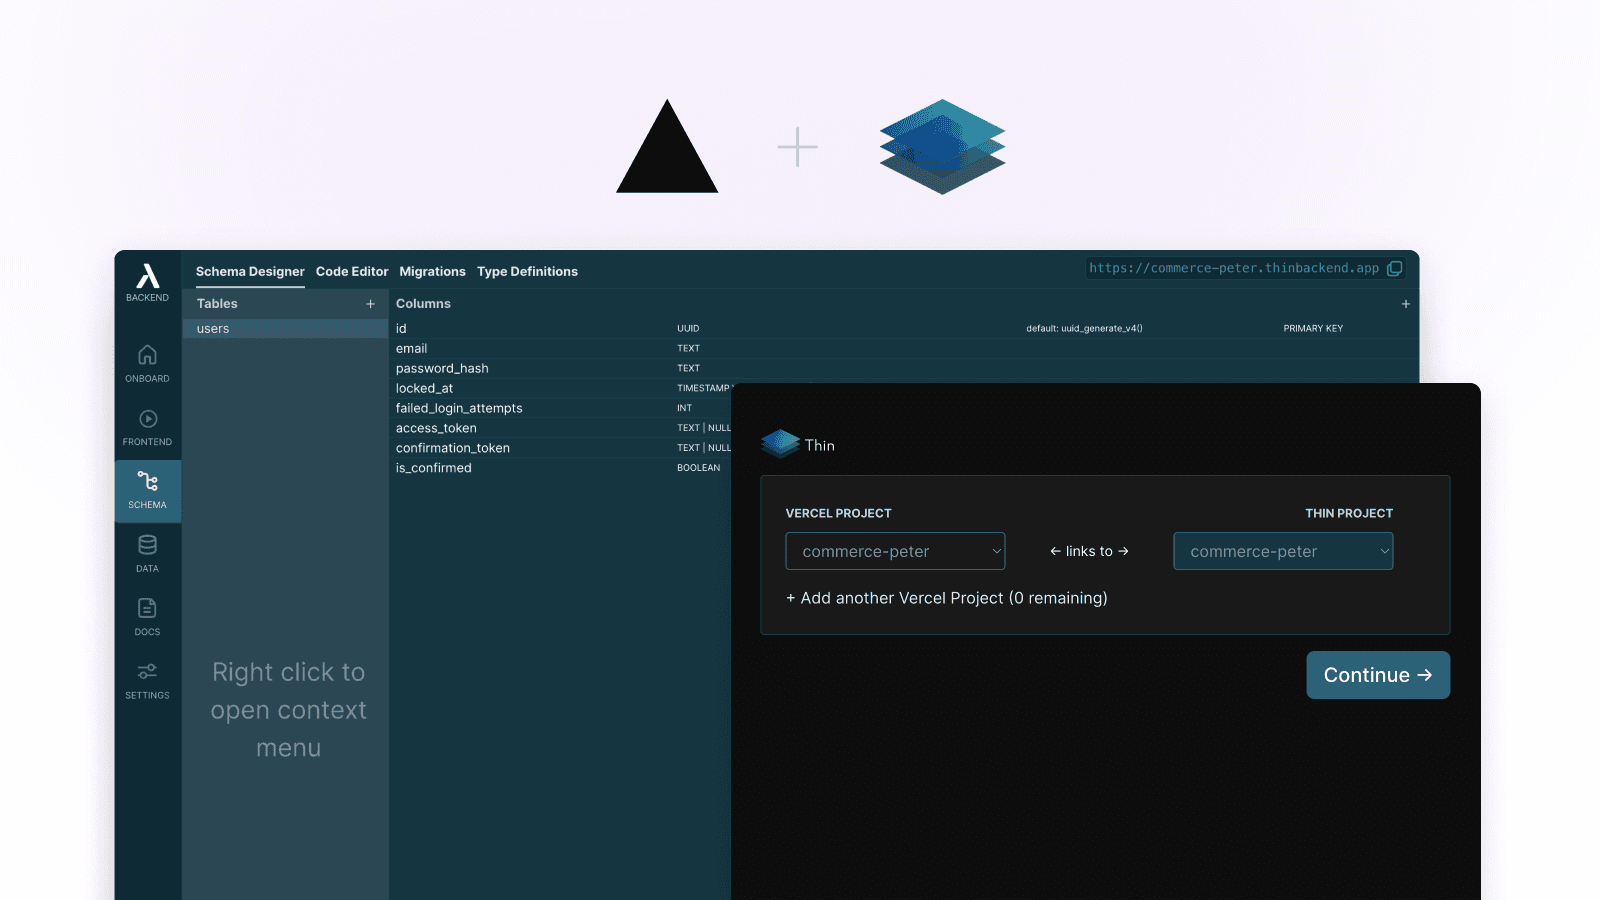Expand the Vercel Project dropdown

click(895, 551)
